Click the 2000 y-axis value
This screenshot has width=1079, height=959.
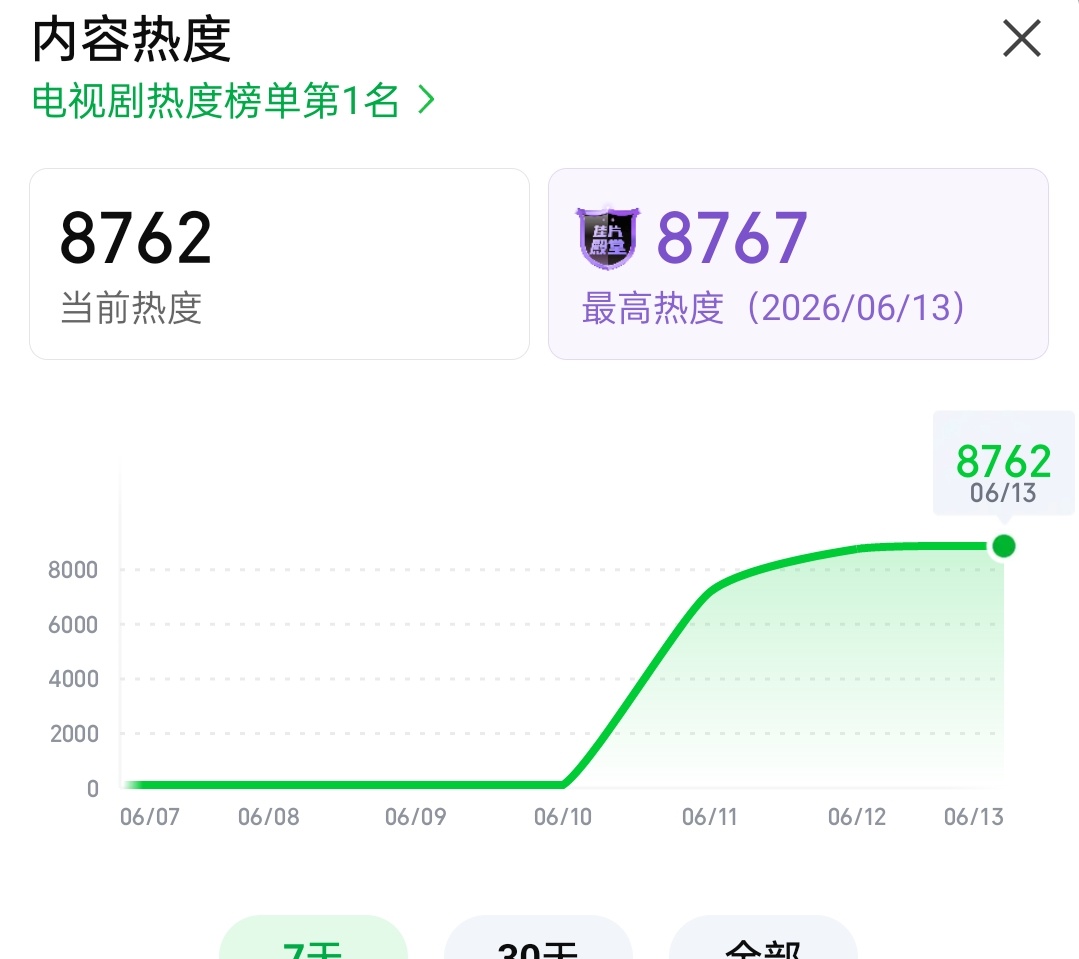(74, 734)
